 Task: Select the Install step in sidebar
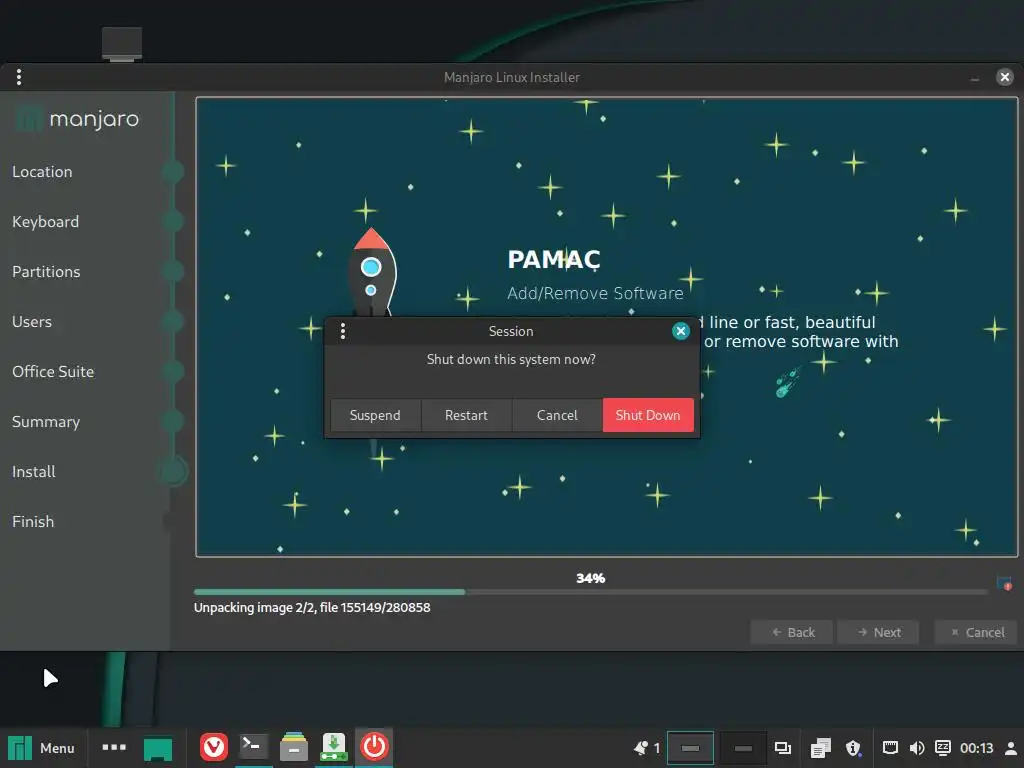coord(34,472)
